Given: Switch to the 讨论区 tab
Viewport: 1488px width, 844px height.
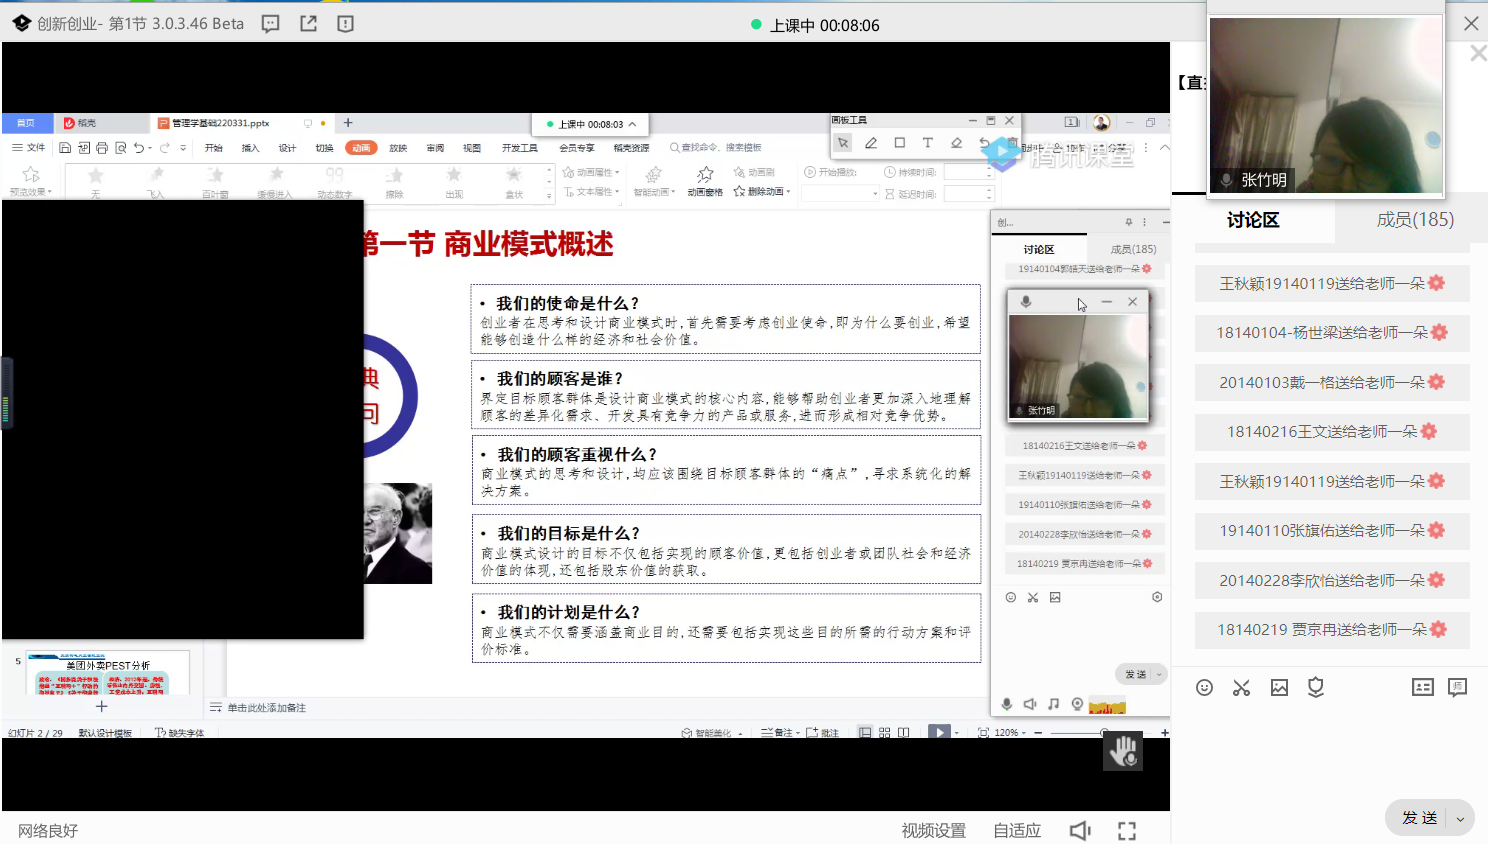Looking at the screenshot, I should [1253, 220].
